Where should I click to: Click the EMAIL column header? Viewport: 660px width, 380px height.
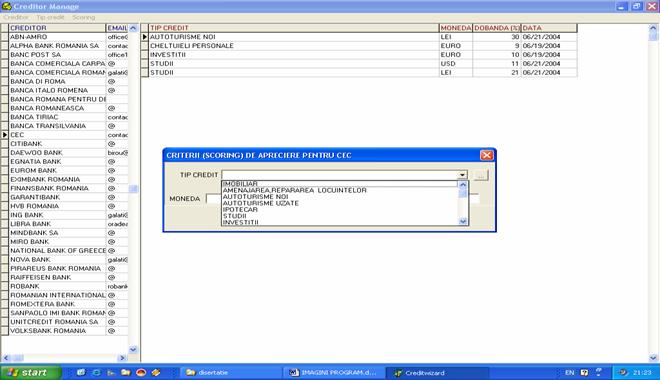[117, 28]
